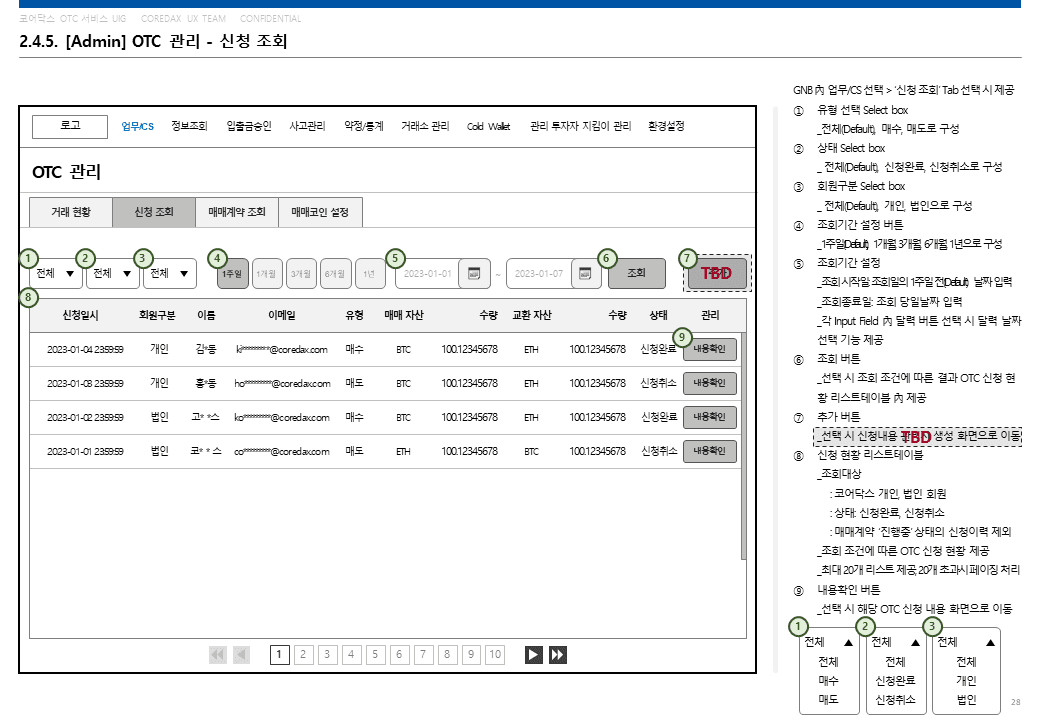Go to page 1
Image resolution: width=1040 pixels, height=720 pixels.
coord(279,655)
